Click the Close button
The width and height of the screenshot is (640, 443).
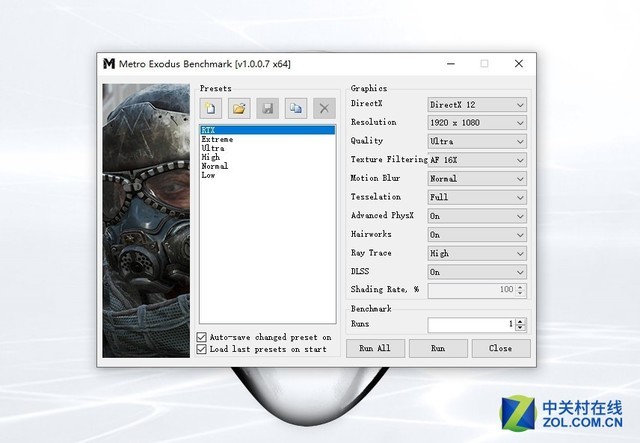point(501,348)
